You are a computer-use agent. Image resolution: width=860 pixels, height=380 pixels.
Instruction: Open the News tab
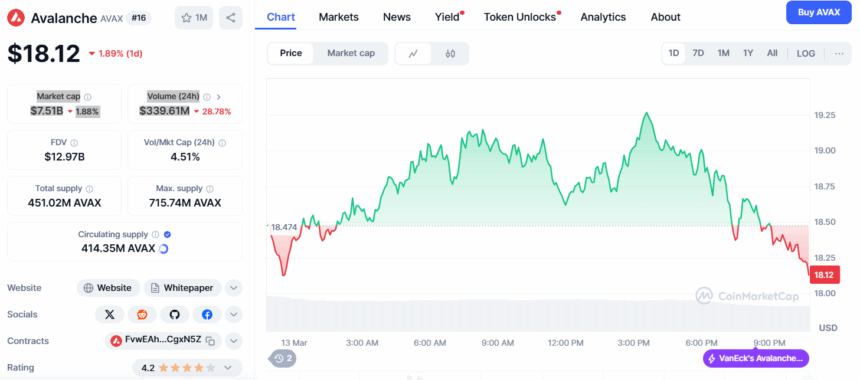(x=397, y=17)
